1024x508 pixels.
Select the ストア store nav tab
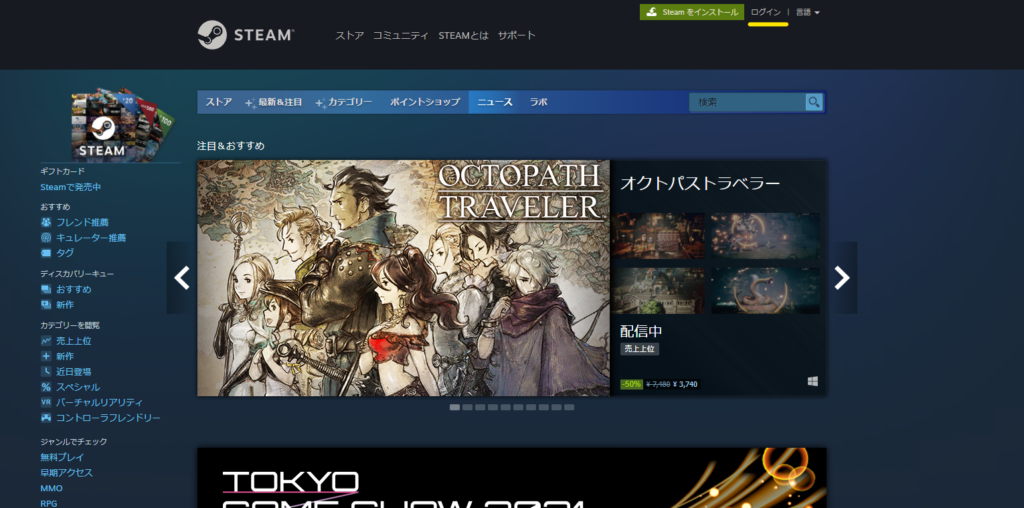(219, 102)
